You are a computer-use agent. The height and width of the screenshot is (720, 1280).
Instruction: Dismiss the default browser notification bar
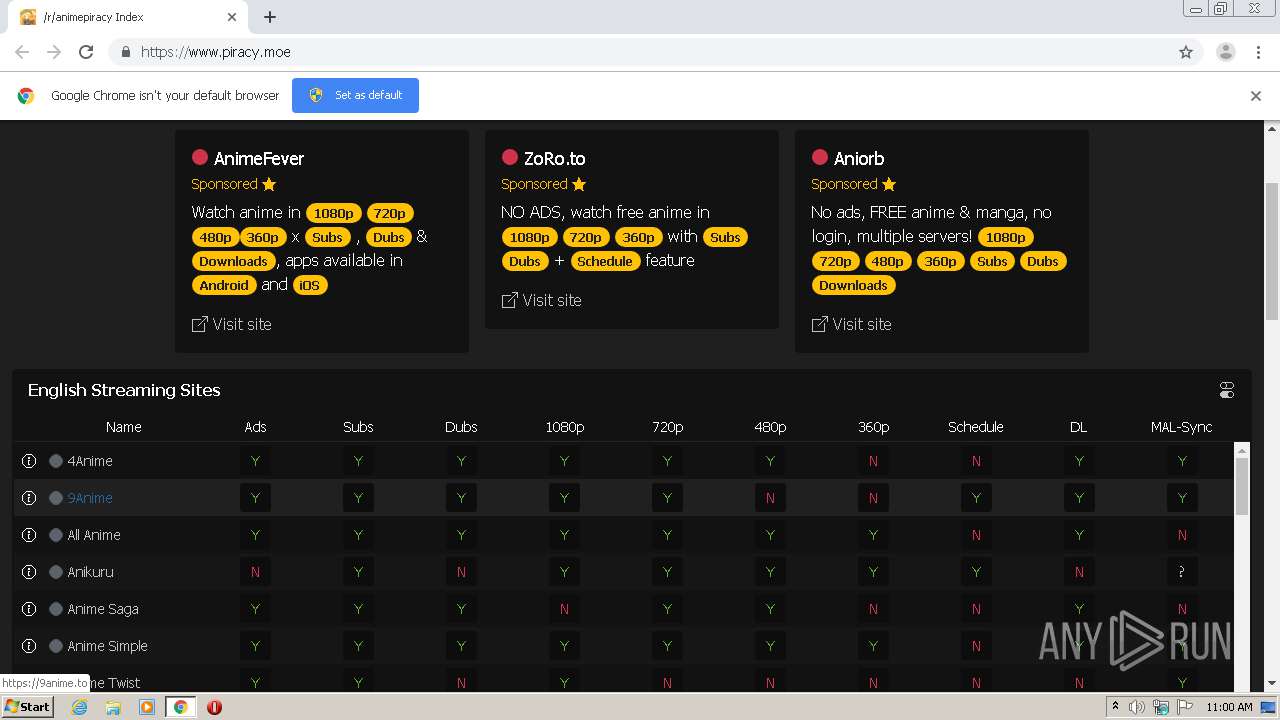pos(1256,96)
